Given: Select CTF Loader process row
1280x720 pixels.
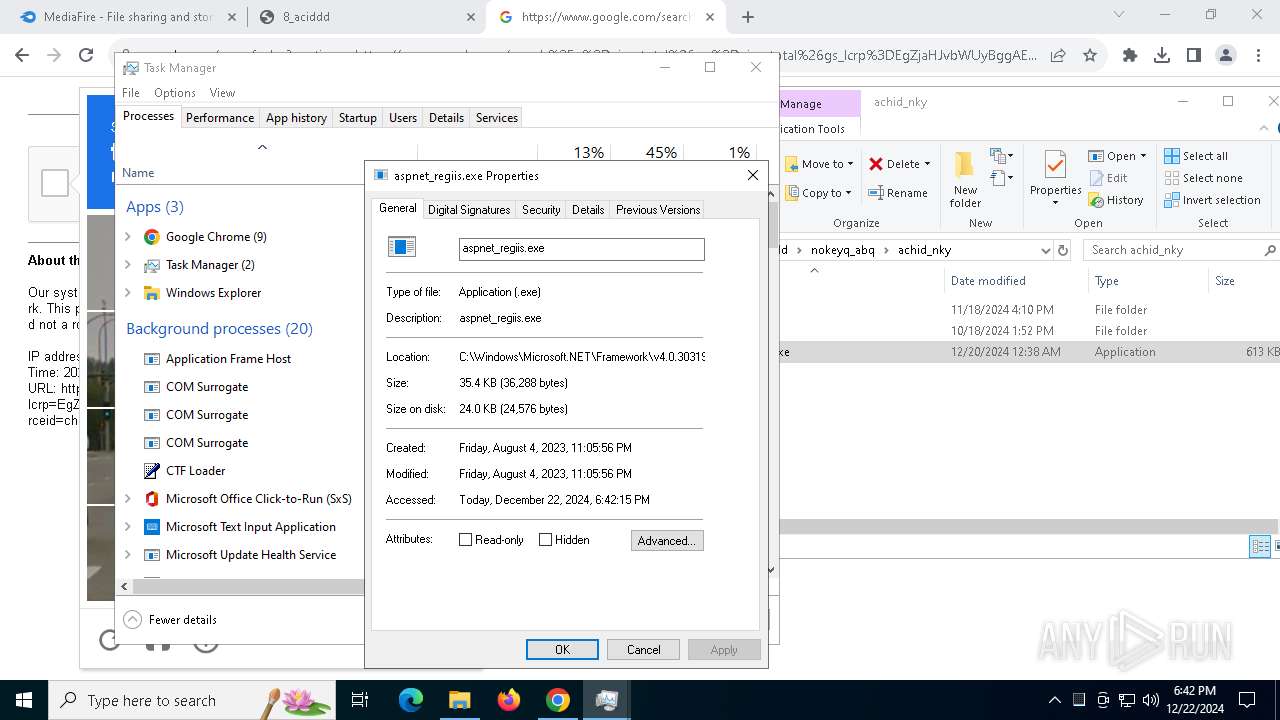Looking at the screenshot, I should click(242, 471).
